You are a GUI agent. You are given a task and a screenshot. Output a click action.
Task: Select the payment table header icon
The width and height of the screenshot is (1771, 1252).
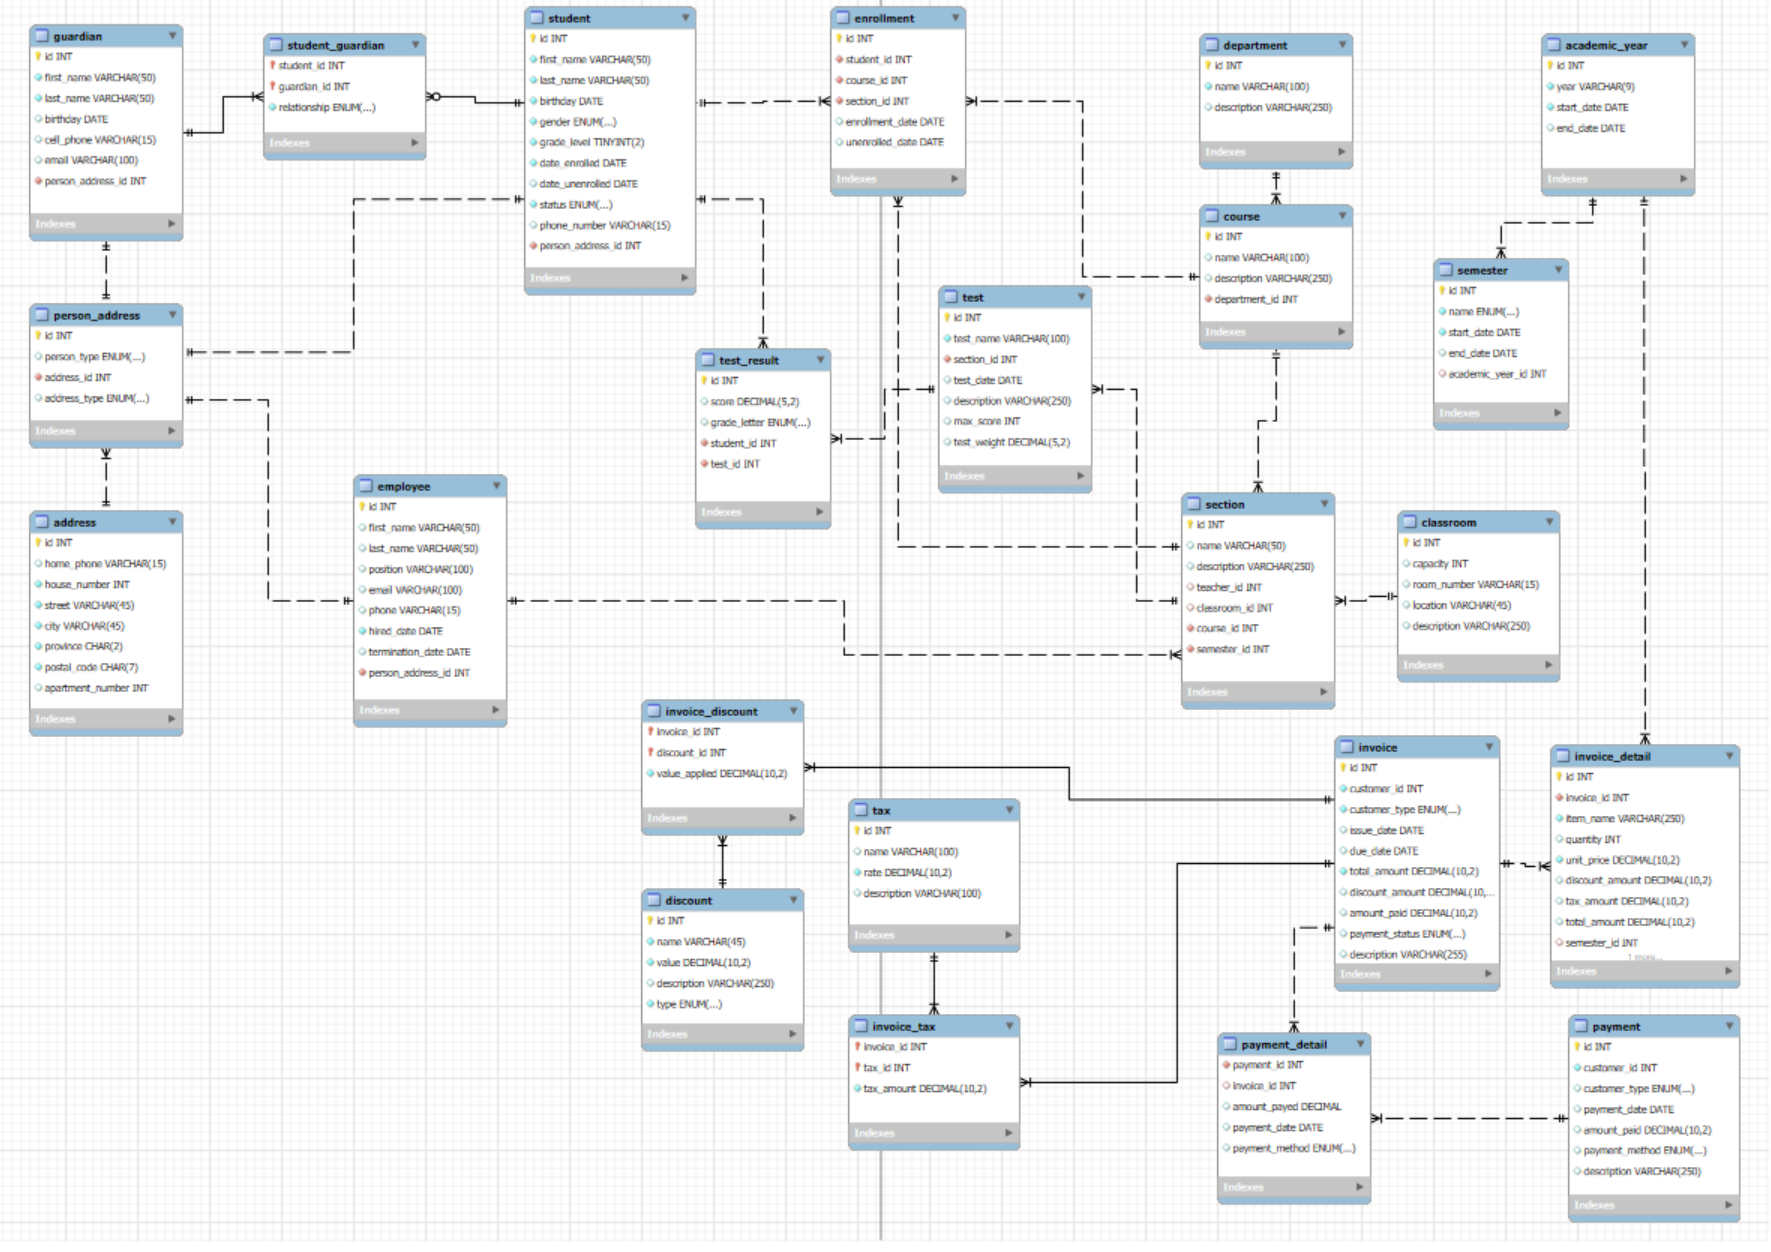pos(1581,1026)
